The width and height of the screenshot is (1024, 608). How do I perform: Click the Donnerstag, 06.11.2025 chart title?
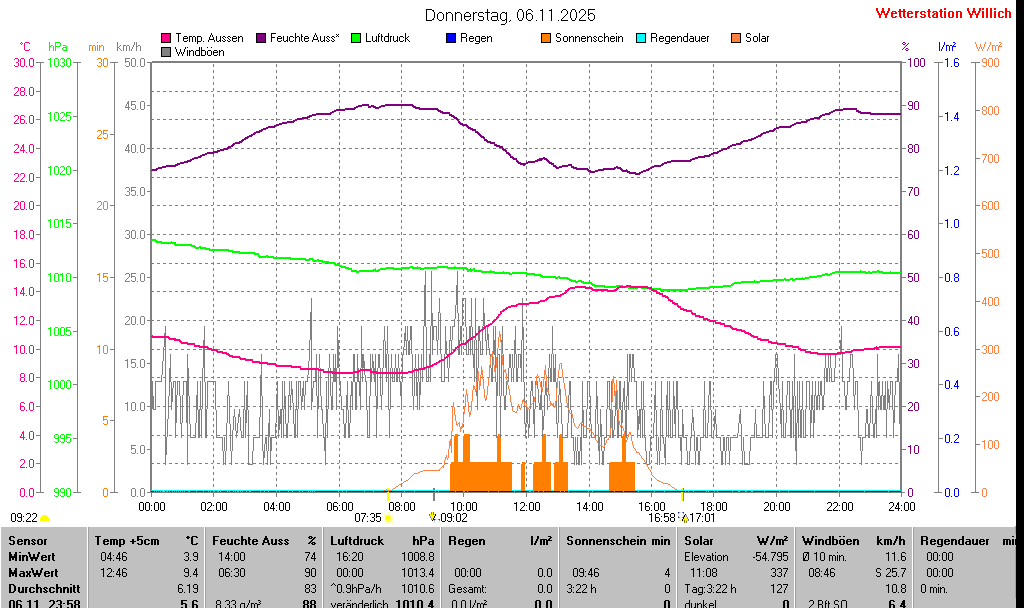[510, 15]
